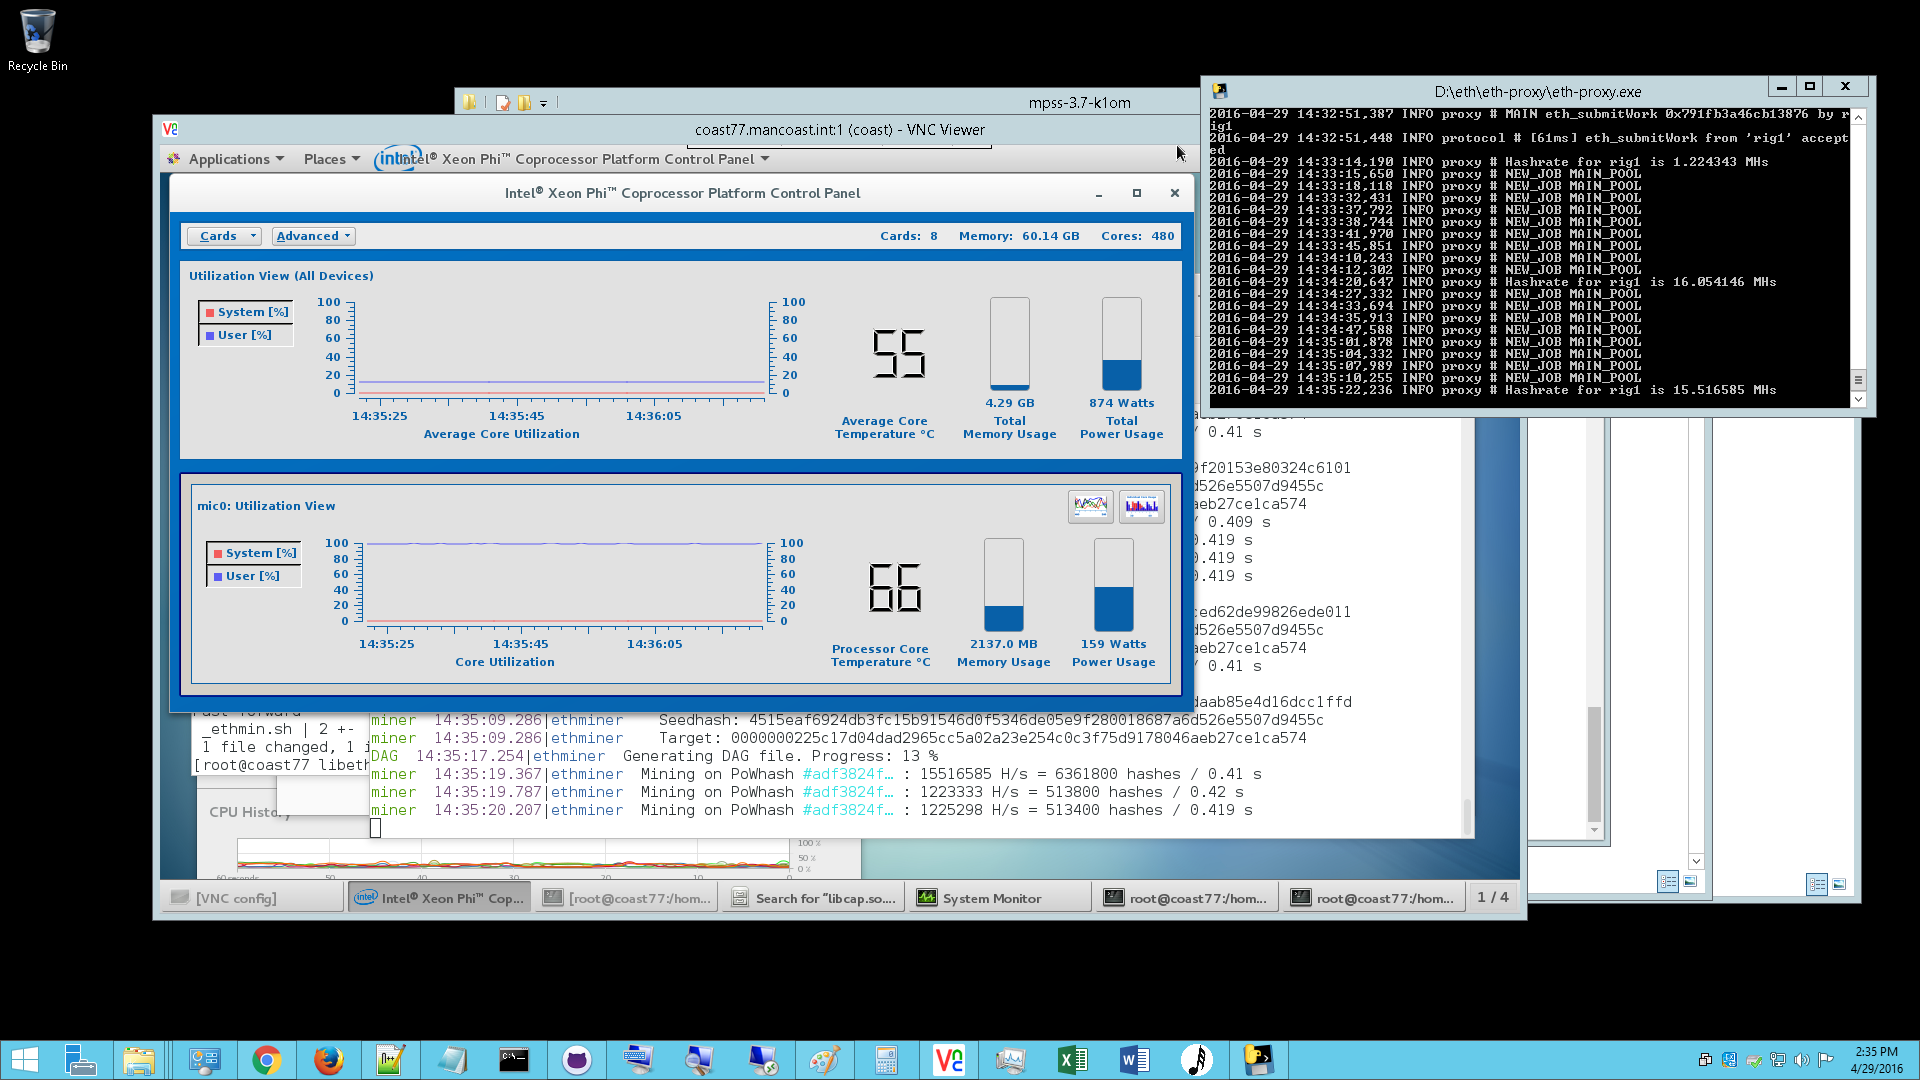The image size is (1920, 1080).
Task: Switch to VNC Viewer on the taskbar
Action: point(948,1060)
